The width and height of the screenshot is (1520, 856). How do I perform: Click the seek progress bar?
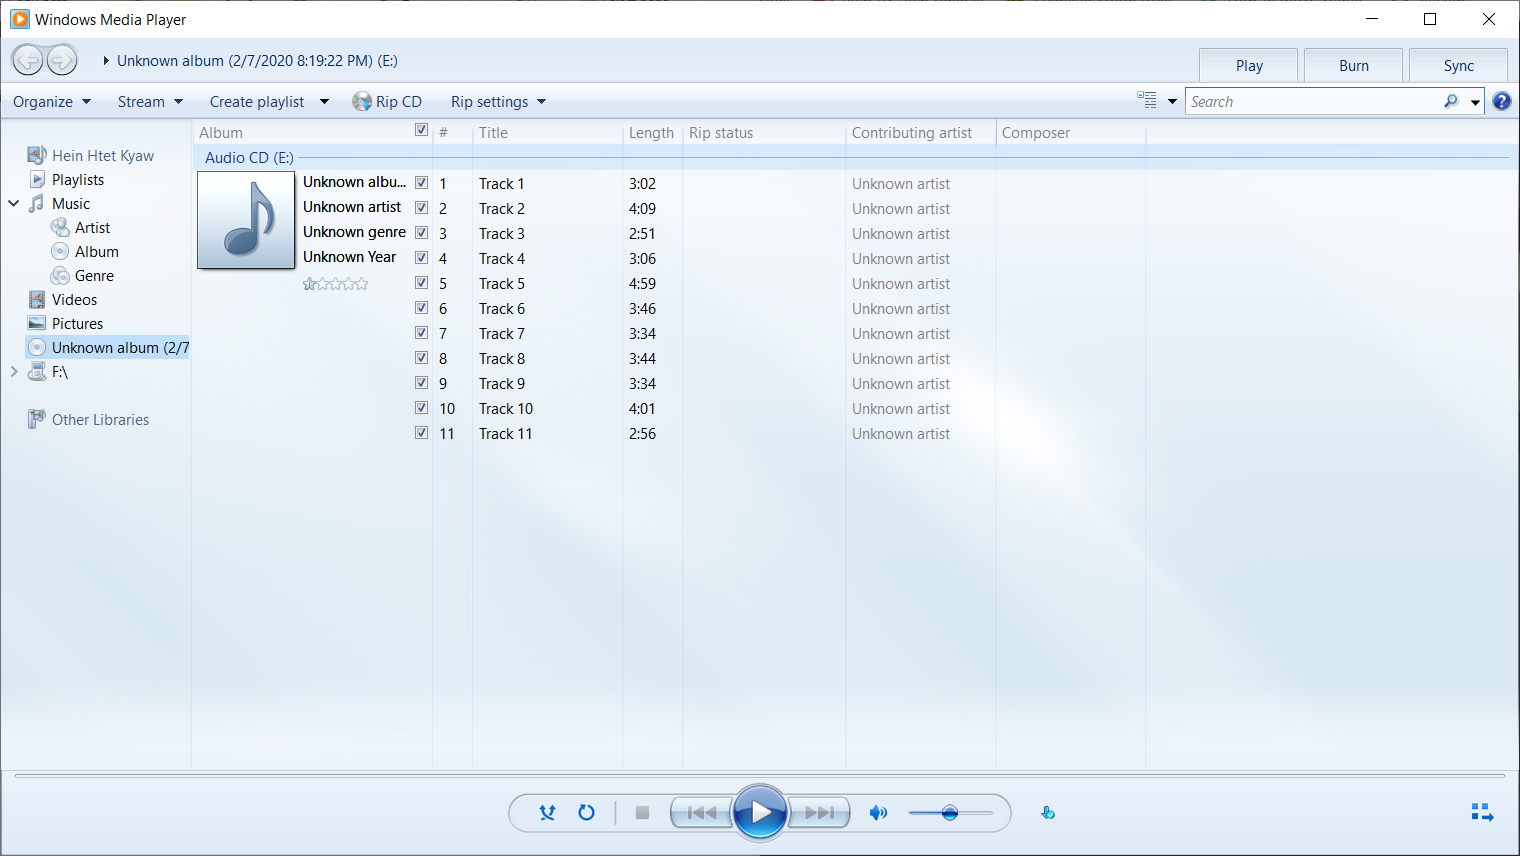[760, 775]
